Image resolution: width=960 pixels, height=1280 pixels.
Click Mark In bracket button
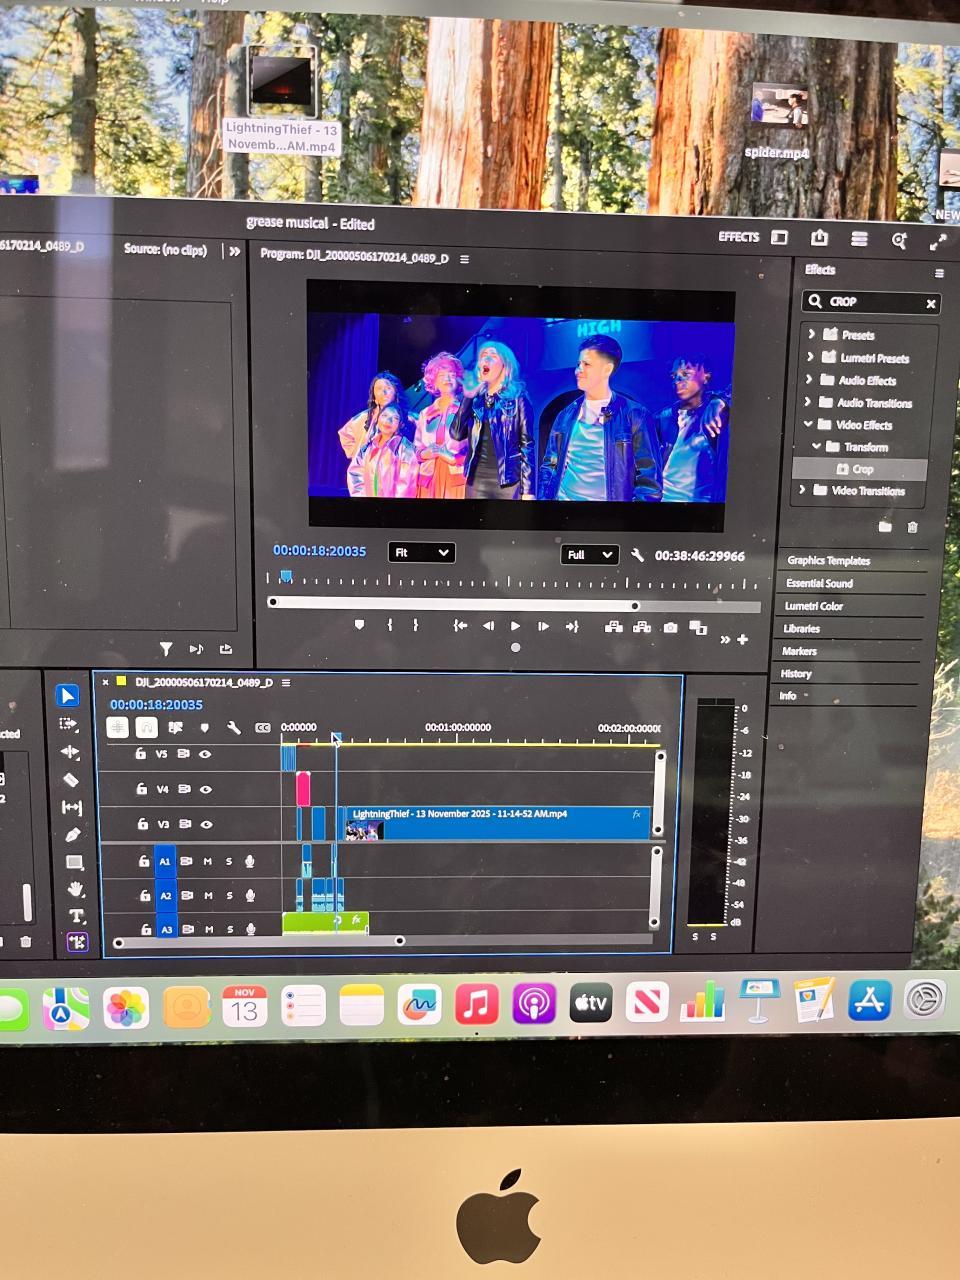coord(389,625)
